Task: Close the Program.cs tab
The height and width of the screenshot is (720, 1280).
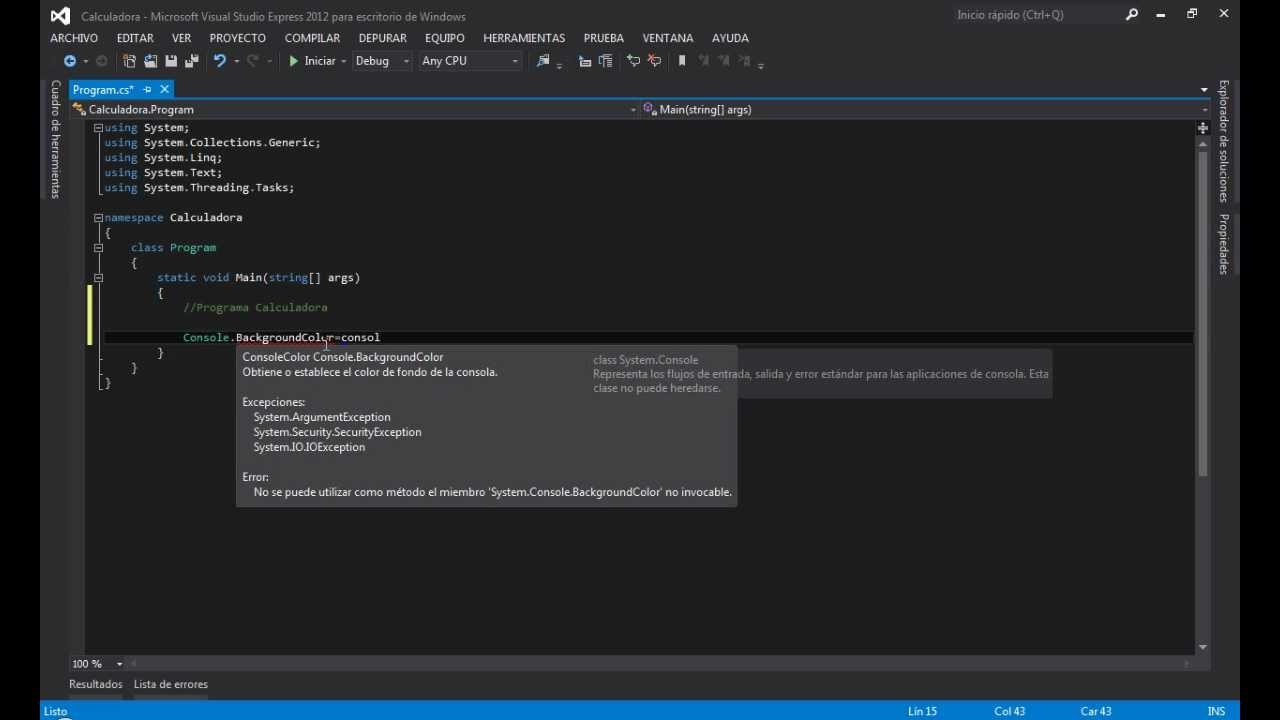Action: (165, 90)
